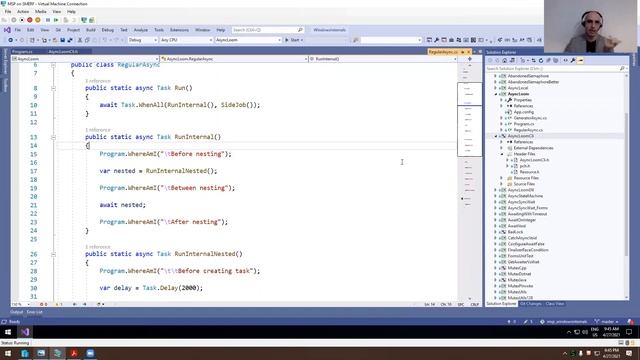Click Solution Explorer search magnifier icon
This screenshot has height=360, width=640.
(622, 69)
